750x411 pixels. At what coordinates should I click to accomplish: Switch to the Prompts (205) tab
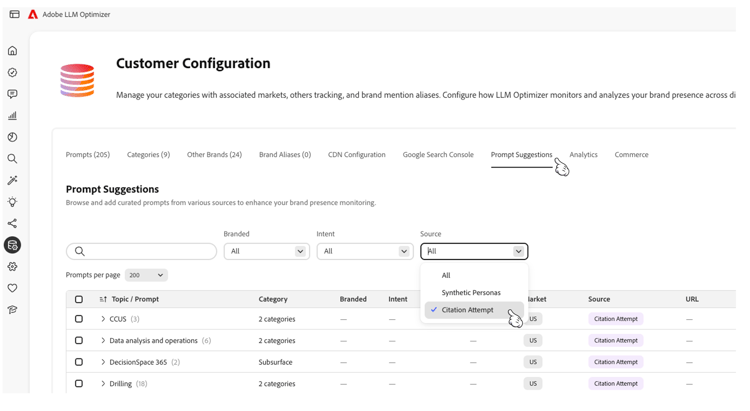(88, 155)
